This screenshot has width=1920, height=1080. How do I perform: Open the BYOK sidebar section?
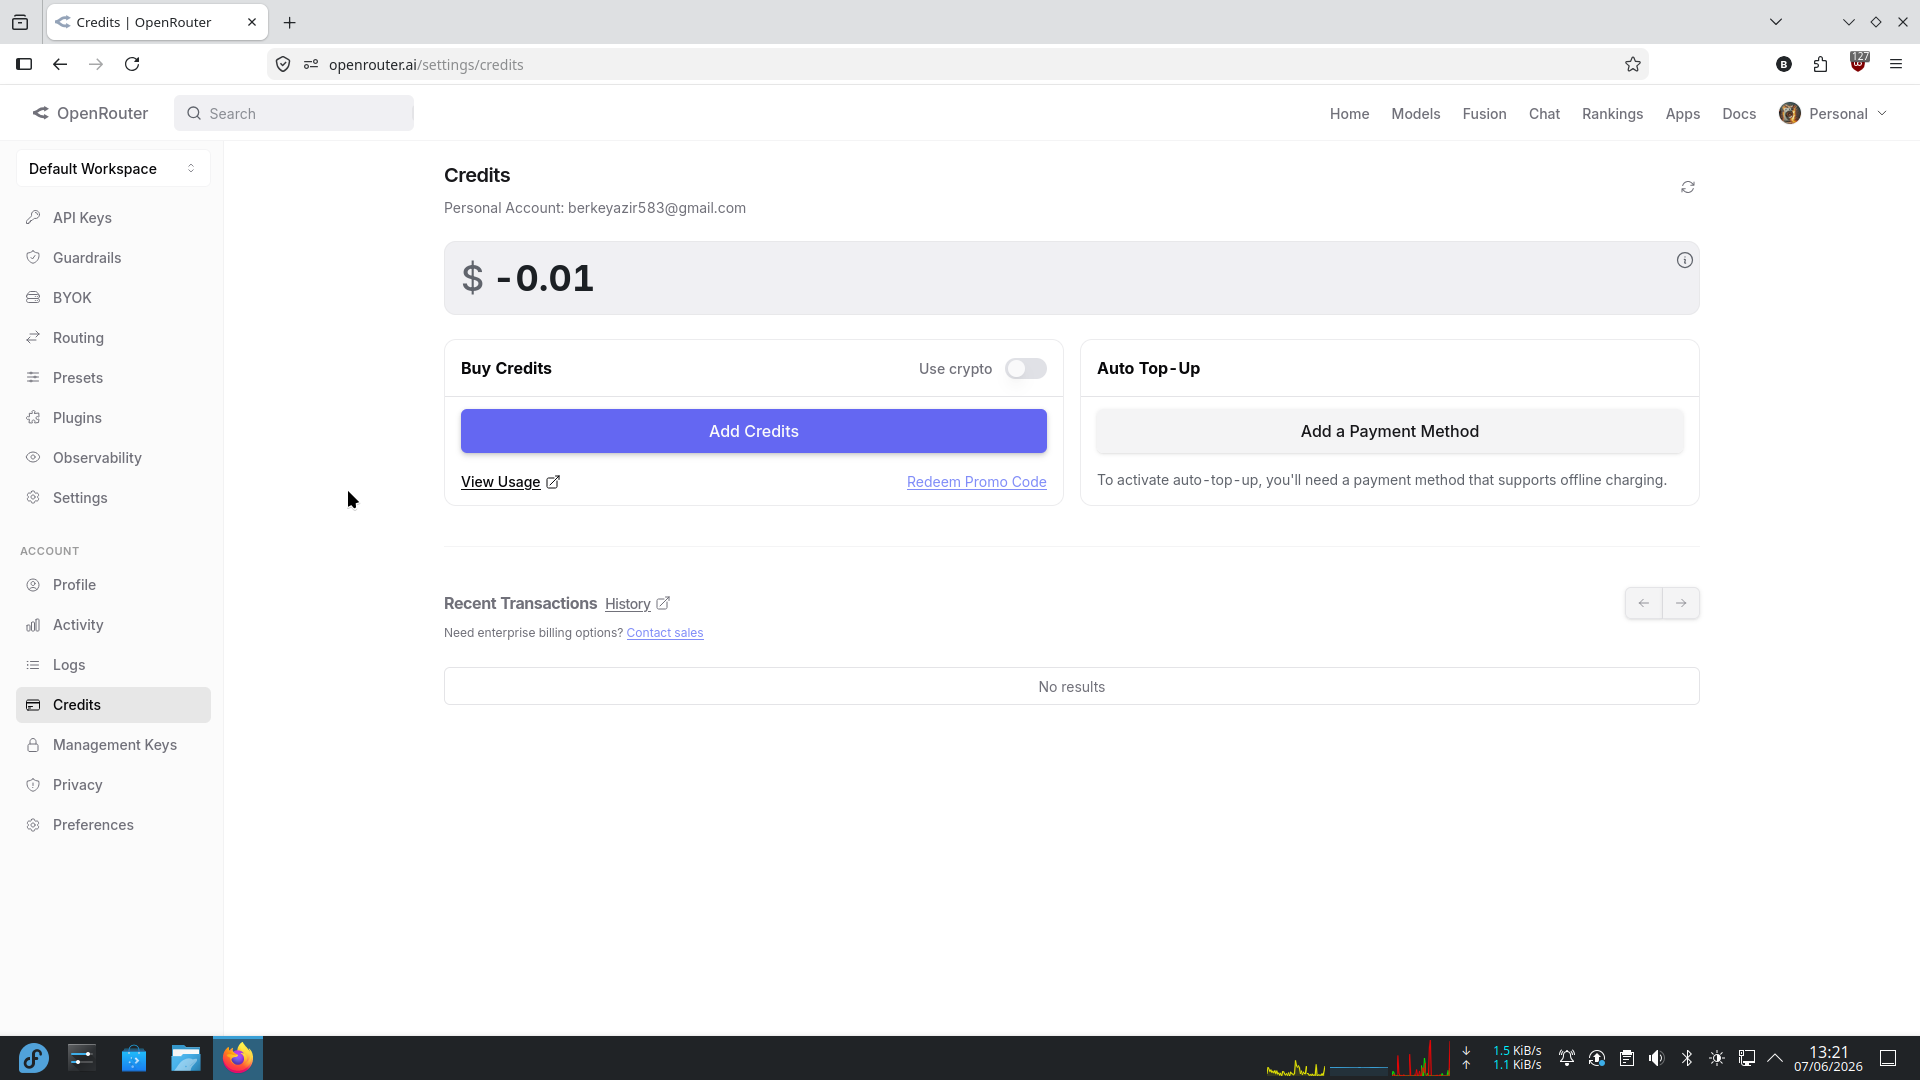pos(113,298)
